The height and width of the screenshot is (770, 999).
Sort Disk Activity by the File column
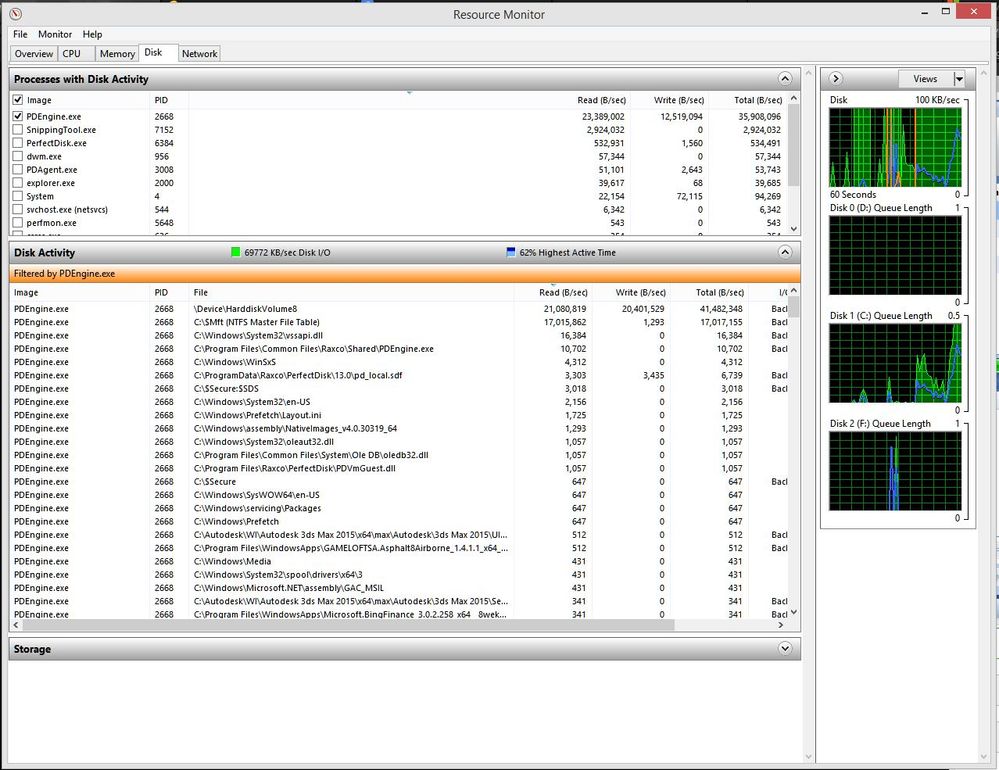pos(201,292)
